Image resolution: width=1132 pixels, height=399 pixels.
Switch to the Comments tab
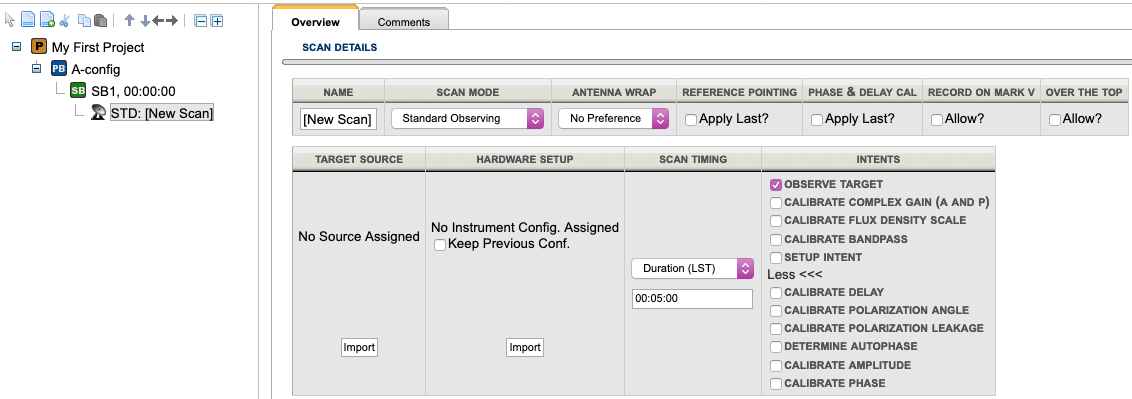[x=404, y=22]
